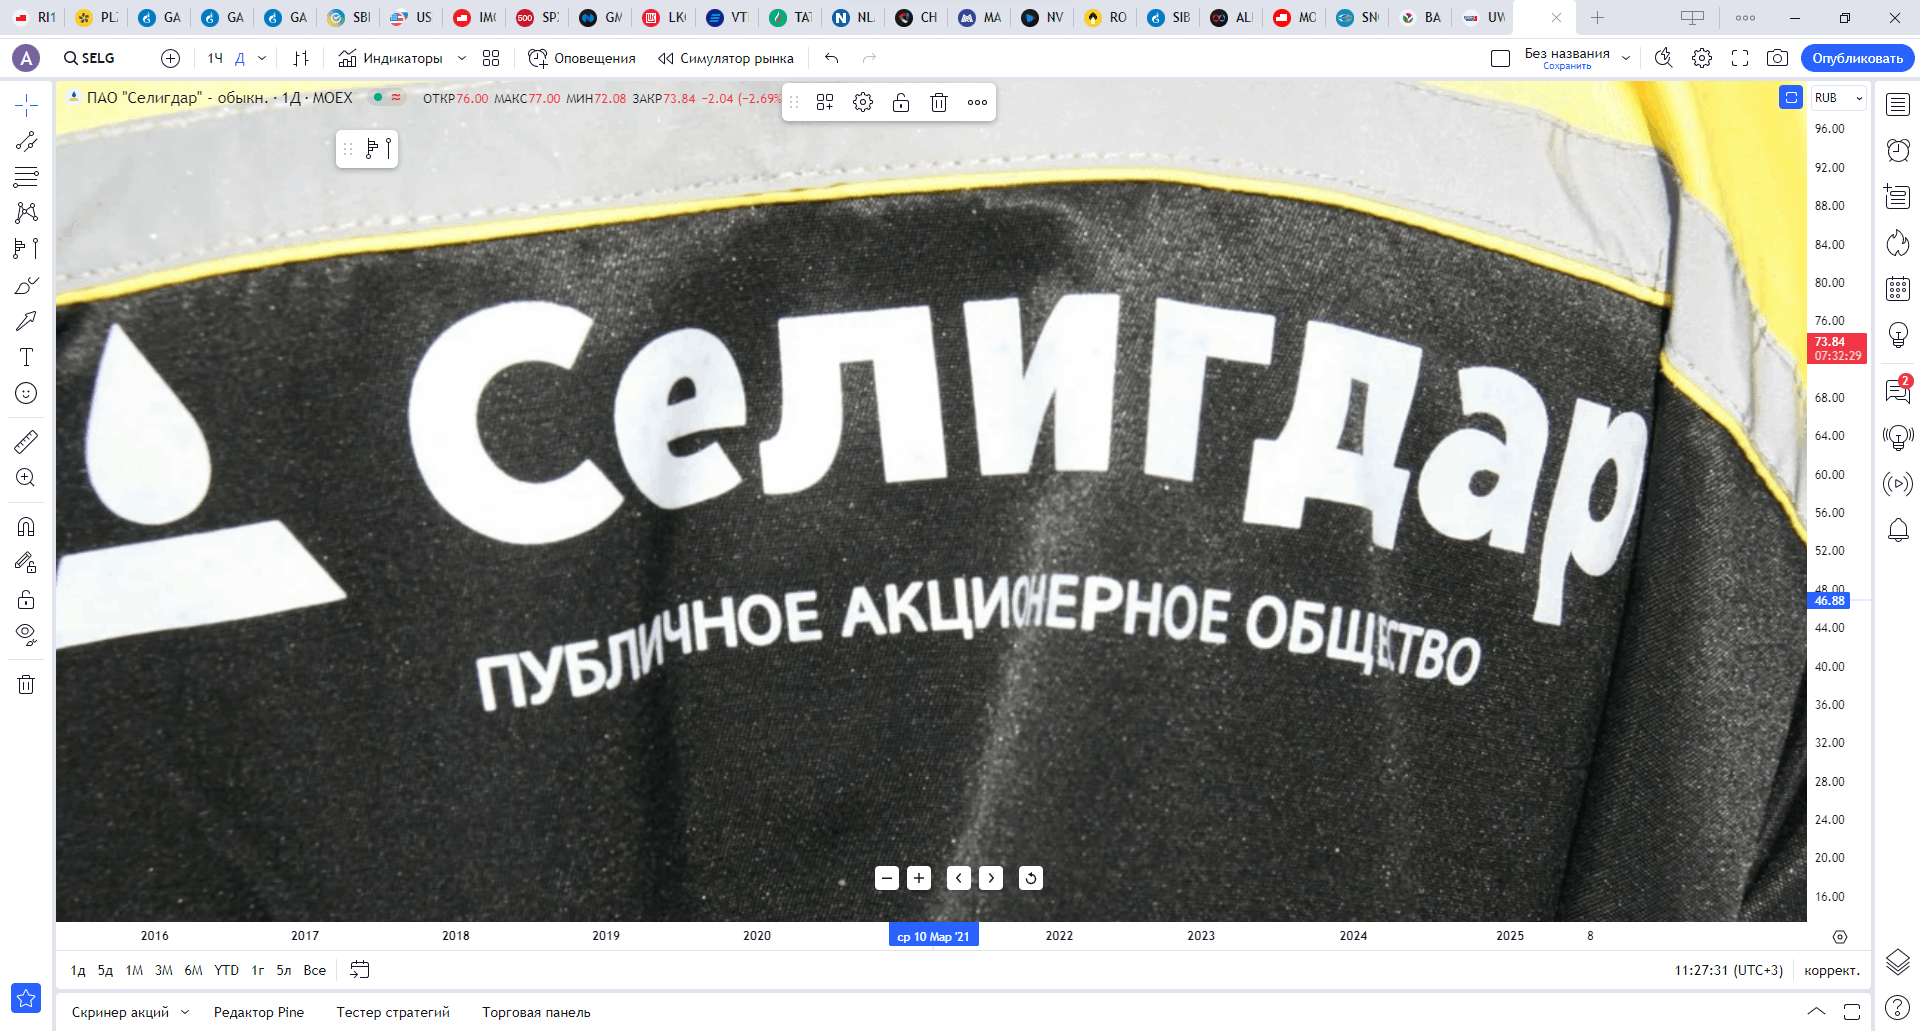The width and height of the screenshot is (1920, 1031).
Task: Select the ruler measure tool
Action: (x=26, y=441)
